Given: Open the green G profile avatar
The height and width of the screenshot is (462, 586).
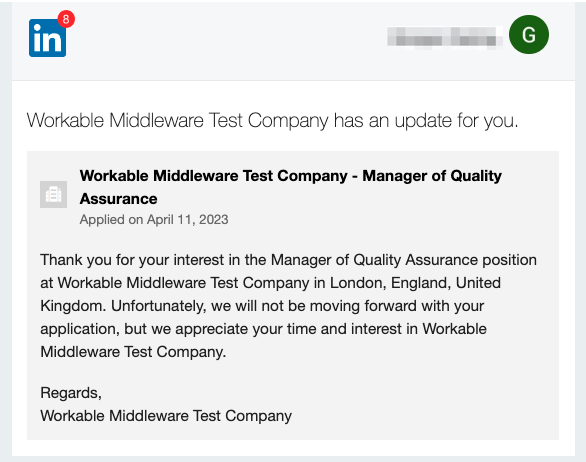Looking at the screenshot, I should click(528, 34).
